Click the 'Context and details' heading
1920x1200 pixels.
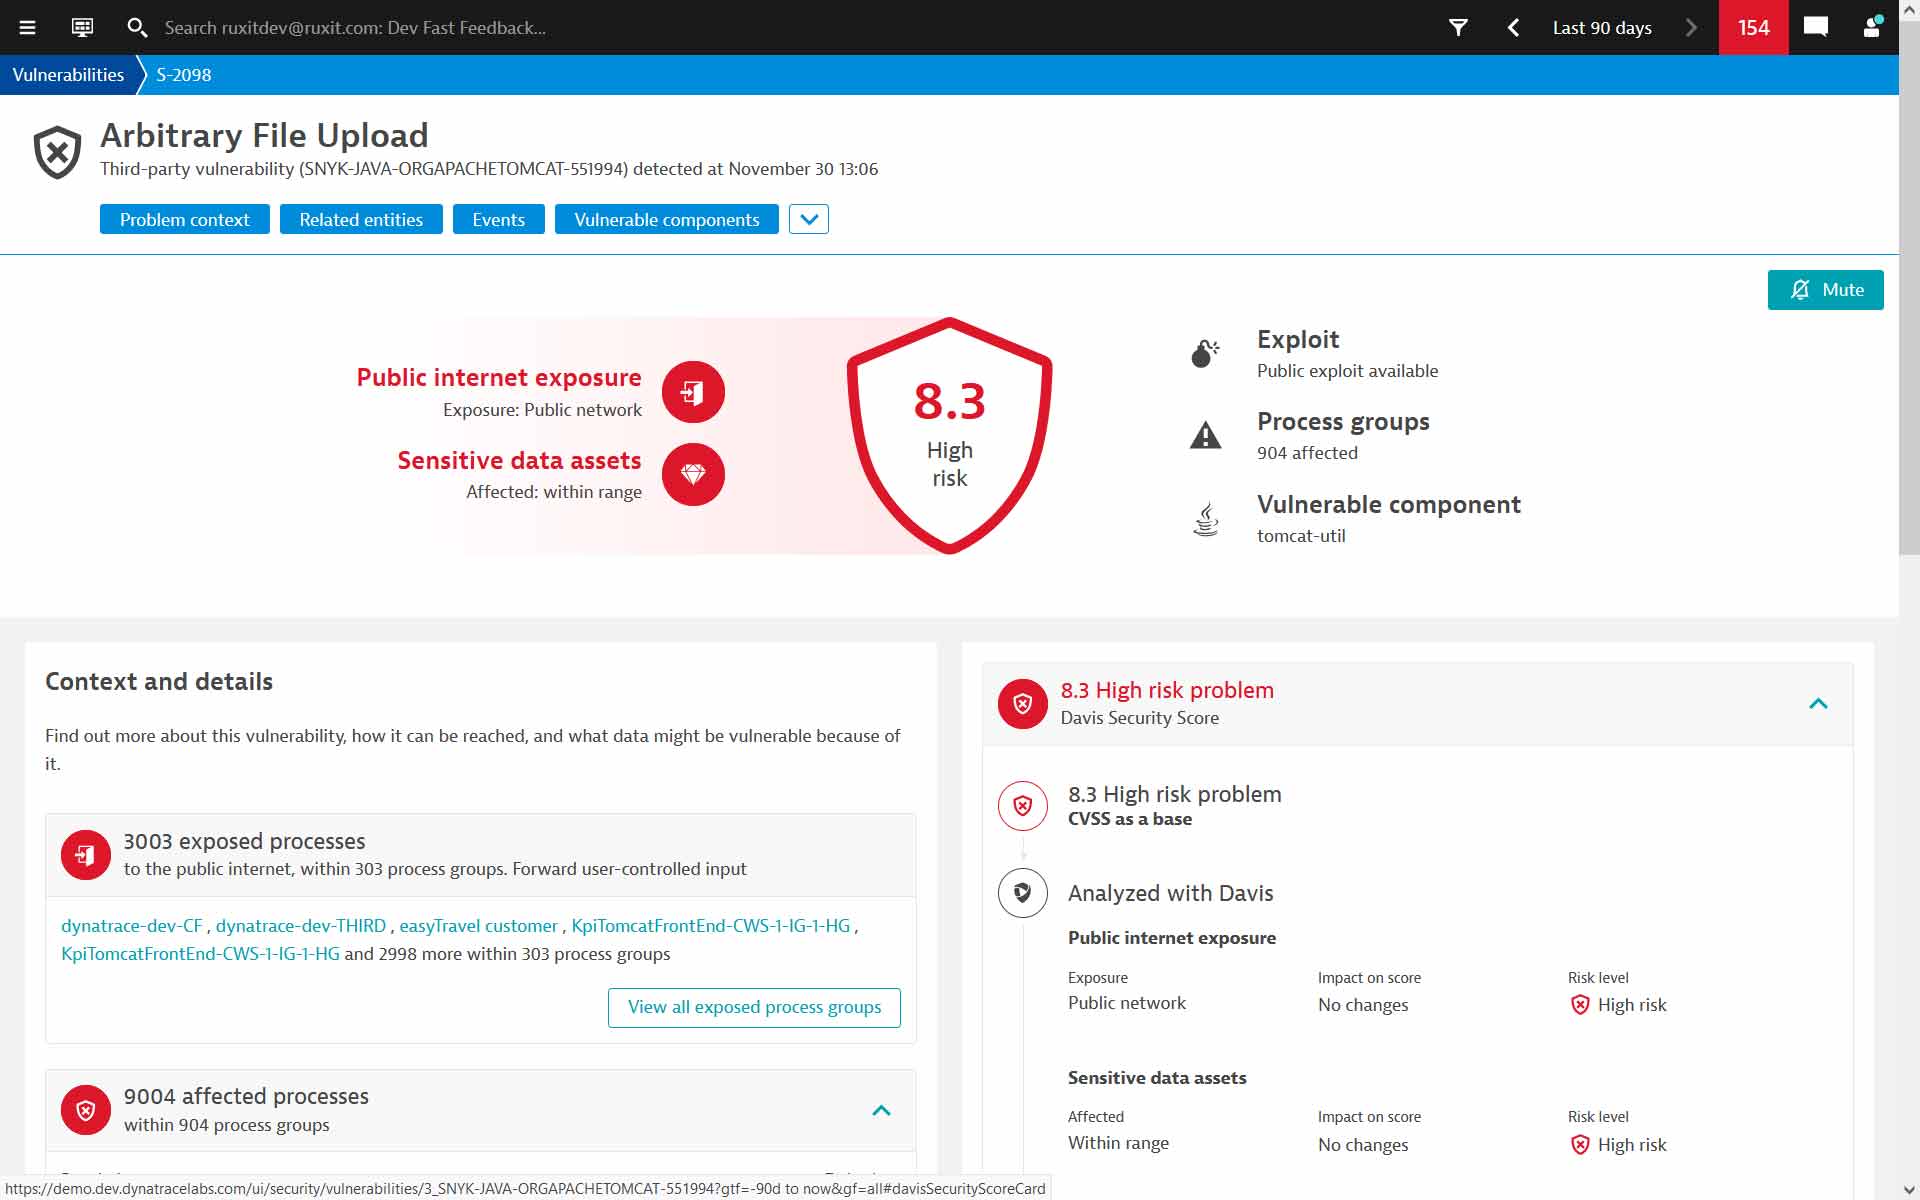[x=159, y=681]
